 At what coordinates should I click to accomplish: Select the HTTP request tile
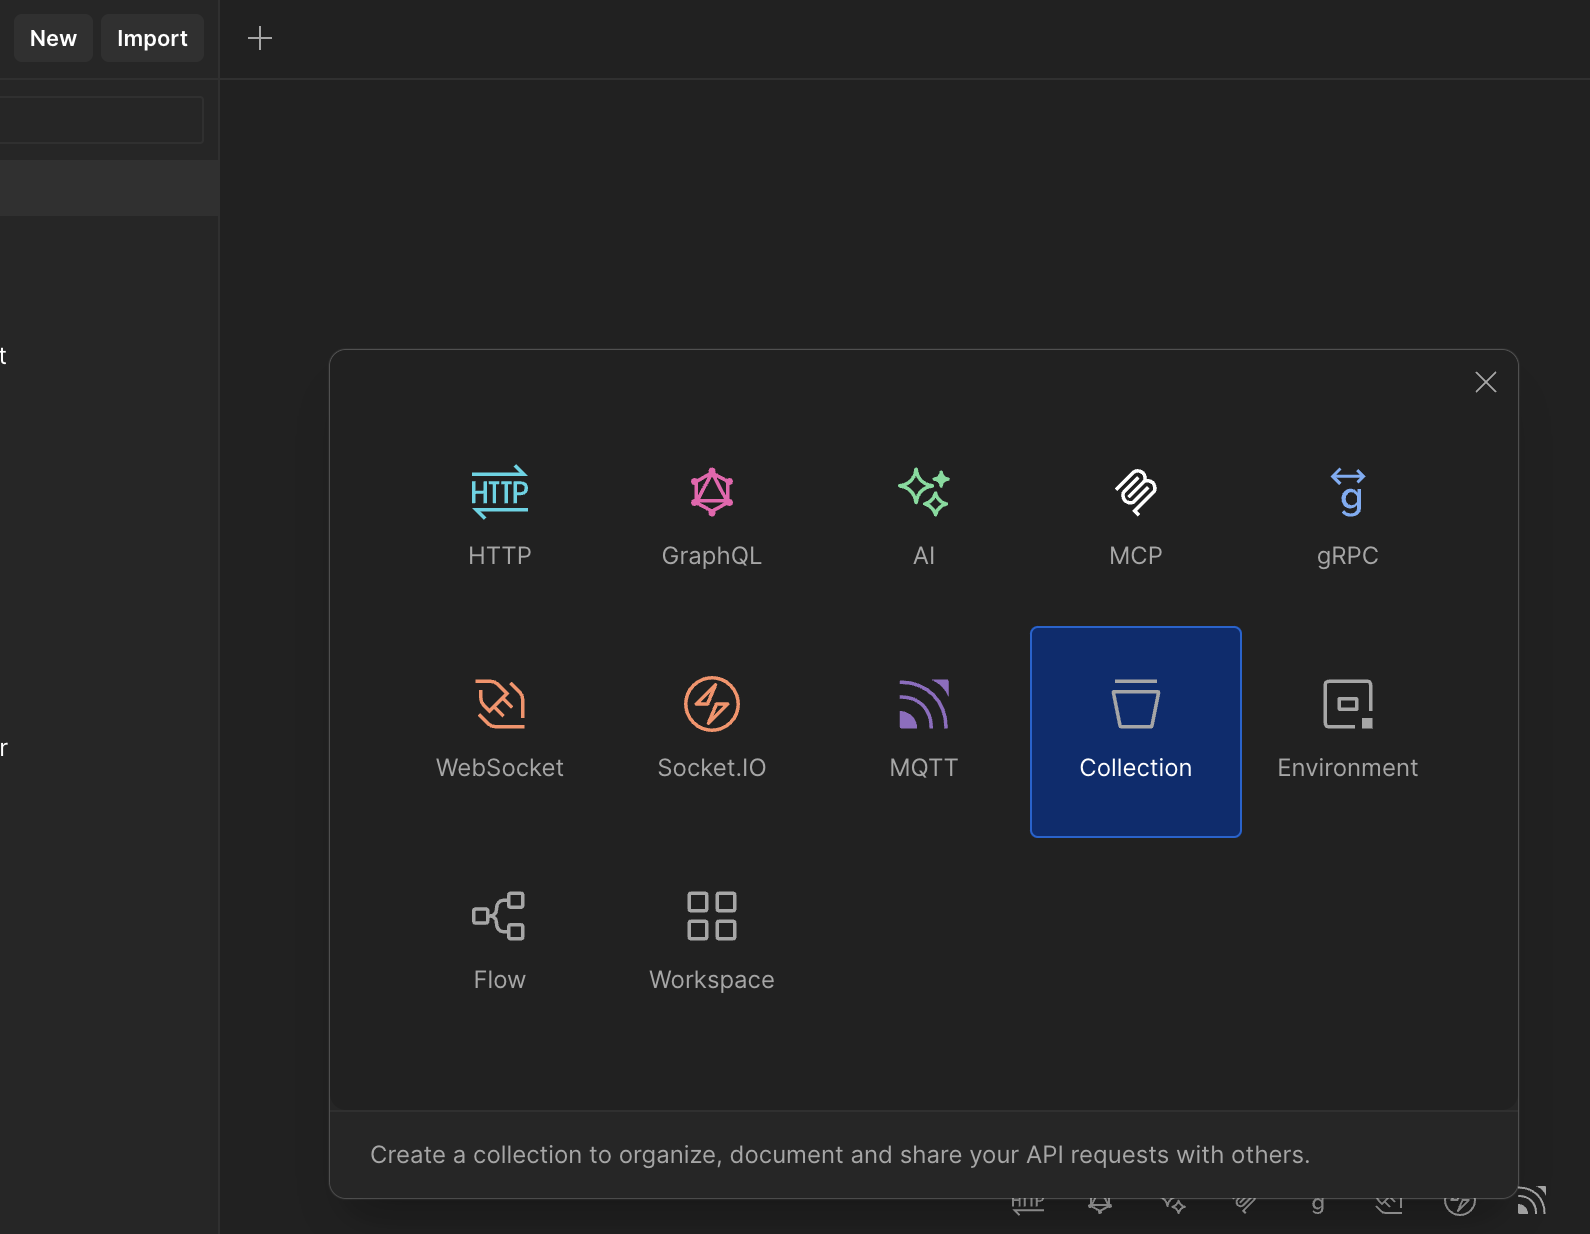tap(500, 520)
